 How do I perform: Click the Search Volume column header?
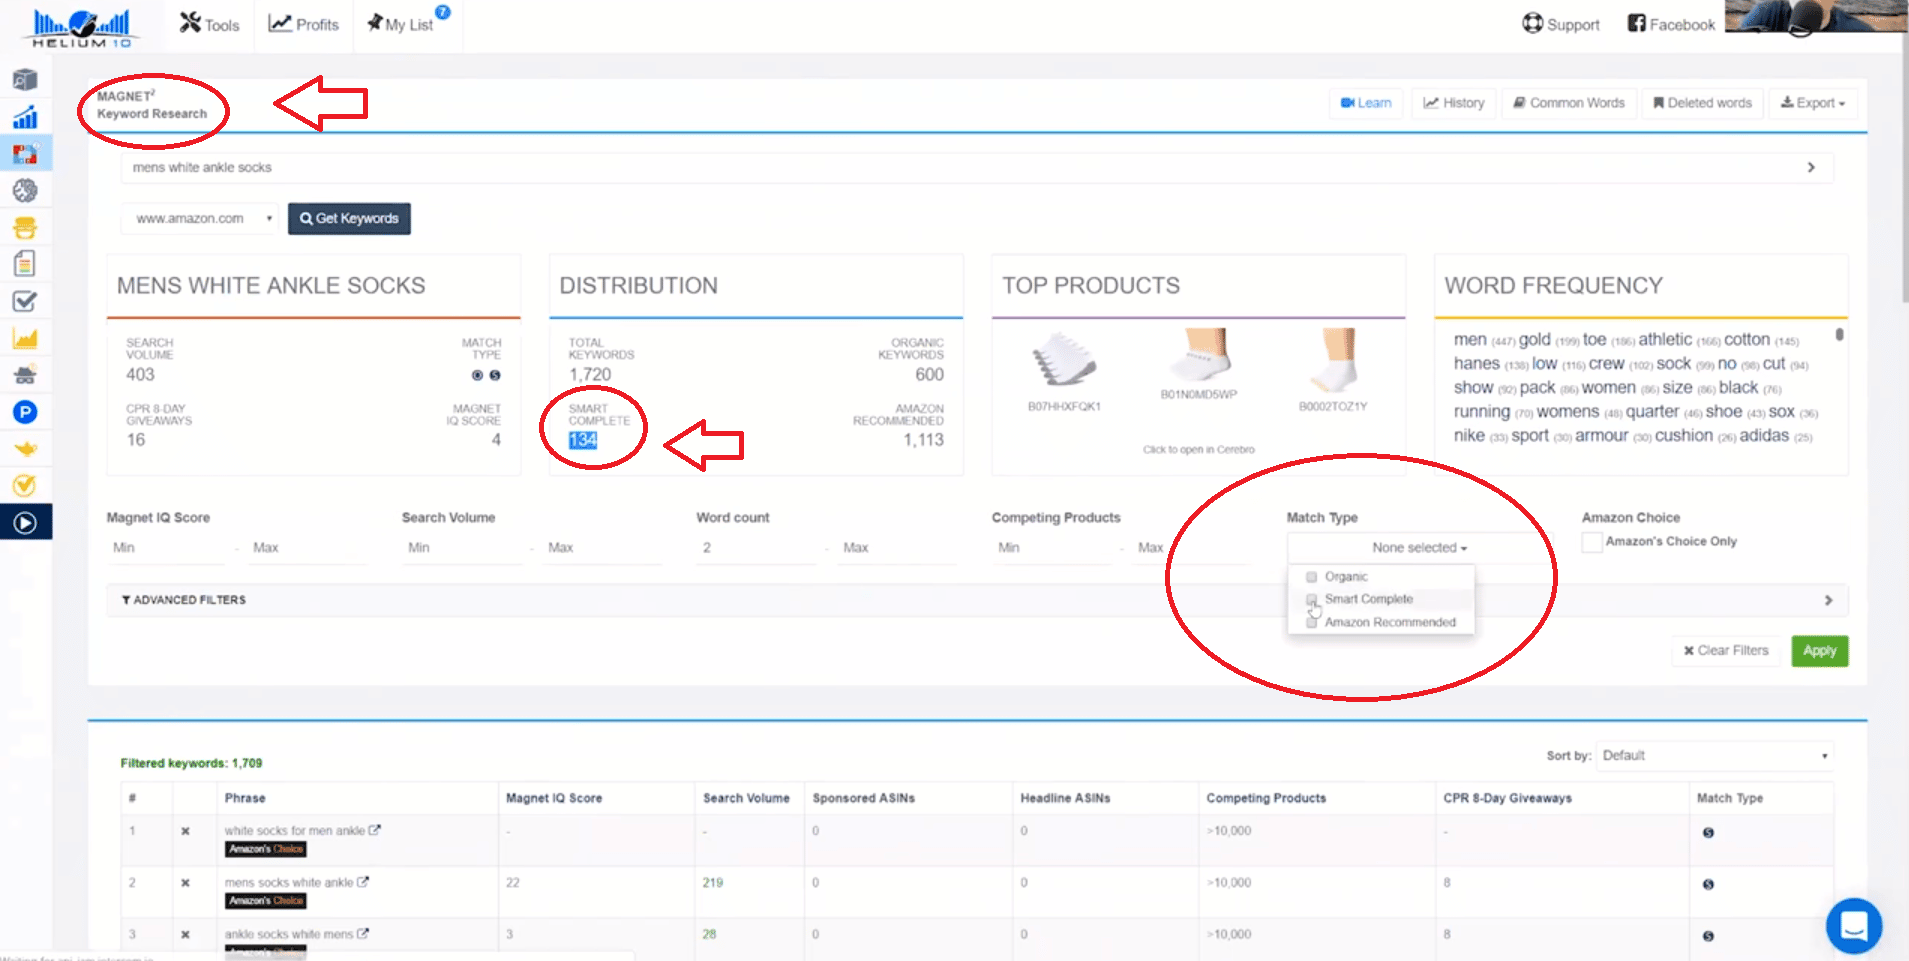pyautogui.click(x=746, y=798)
